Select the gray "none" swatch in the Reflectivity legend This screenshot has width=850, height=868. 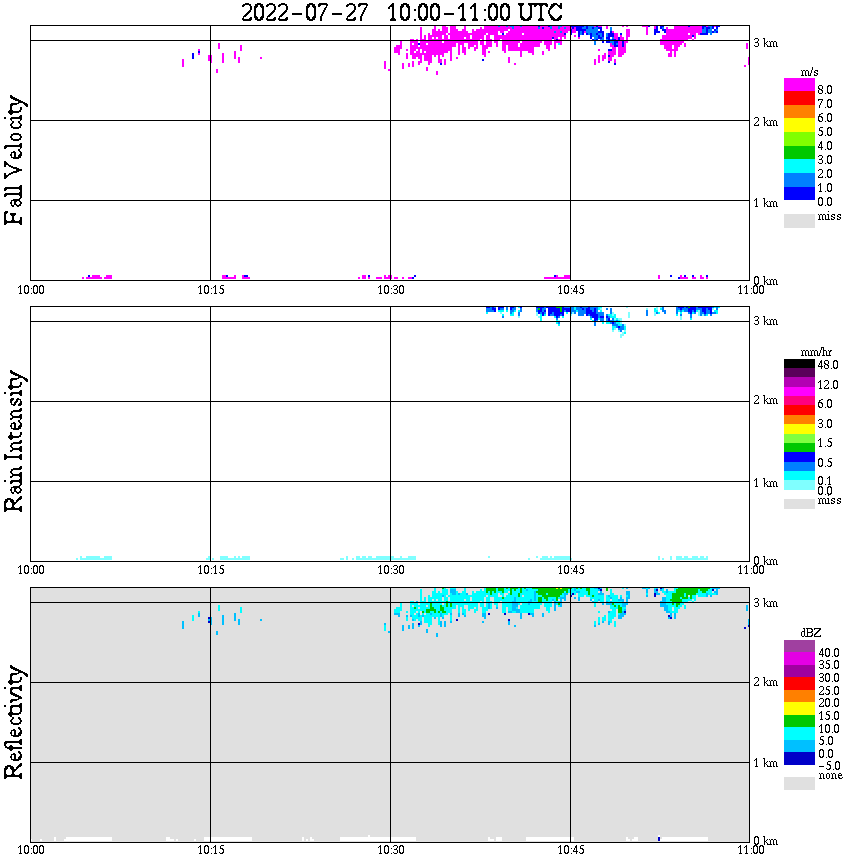[799, 783]
